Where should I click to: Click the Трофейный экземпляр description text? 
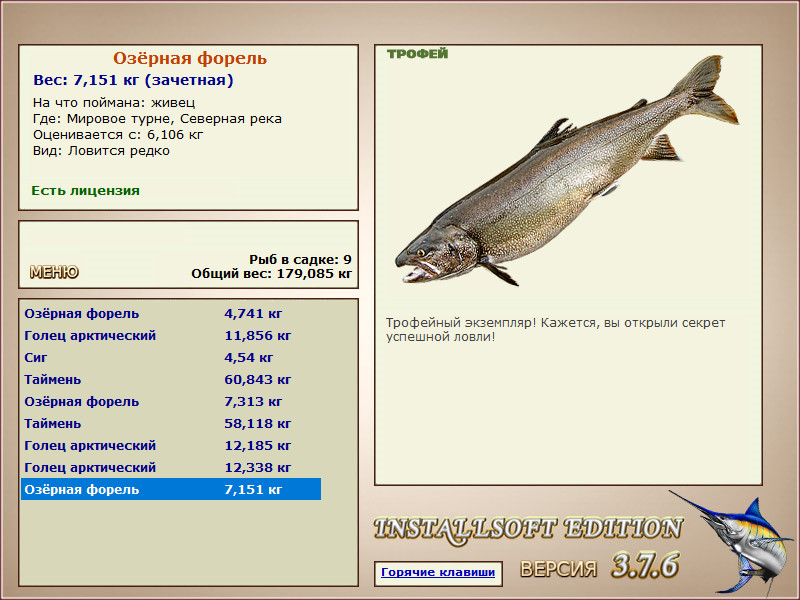coord(555,330)
